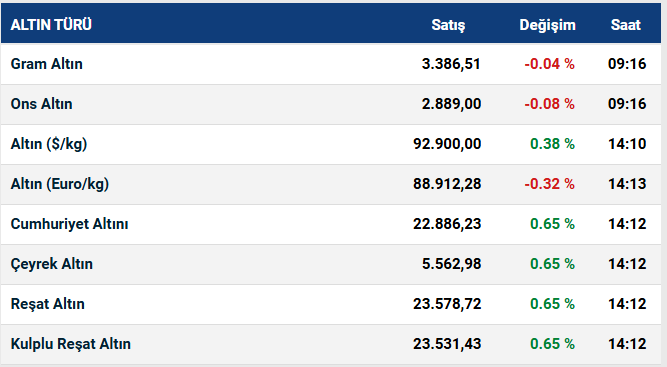Select the Cumhuriyet Altını row label
The height and width of the screenshot is (367, 667).
point(69,224)
